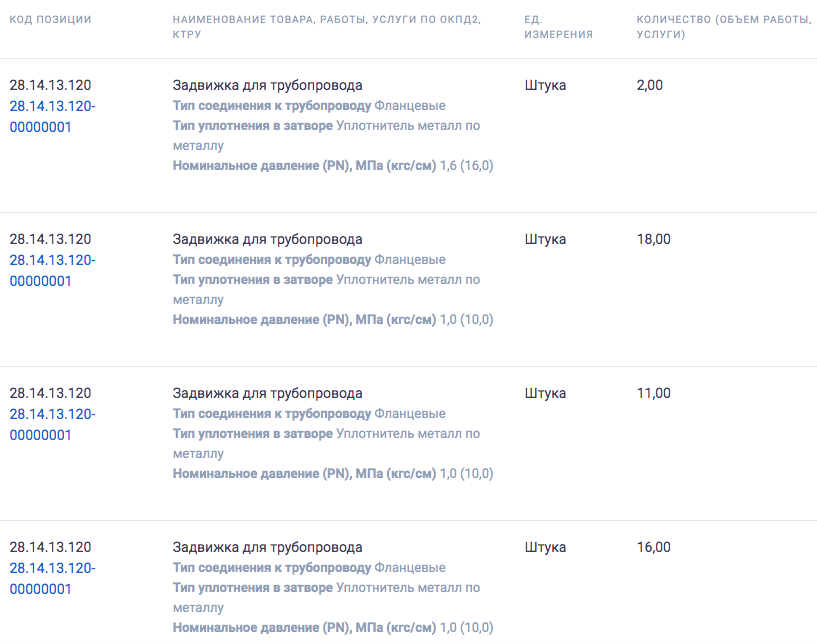The height and width of the screenshot is (644, 817).
Task: Click "Номинальное давление (PN)" label in the 18,00 row
Action: click(261, 320)
